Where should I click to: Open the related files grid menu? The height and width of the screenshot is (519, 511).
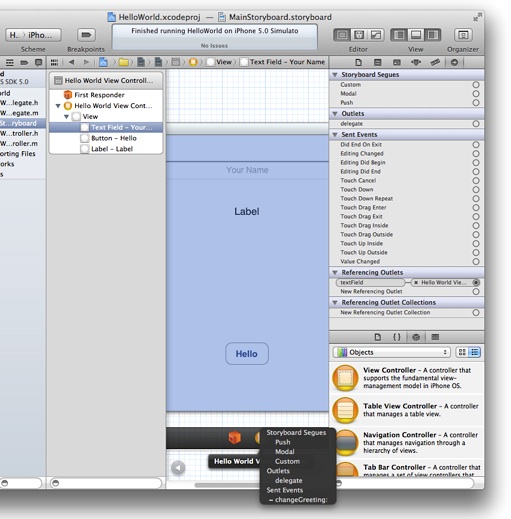(54, 62)
